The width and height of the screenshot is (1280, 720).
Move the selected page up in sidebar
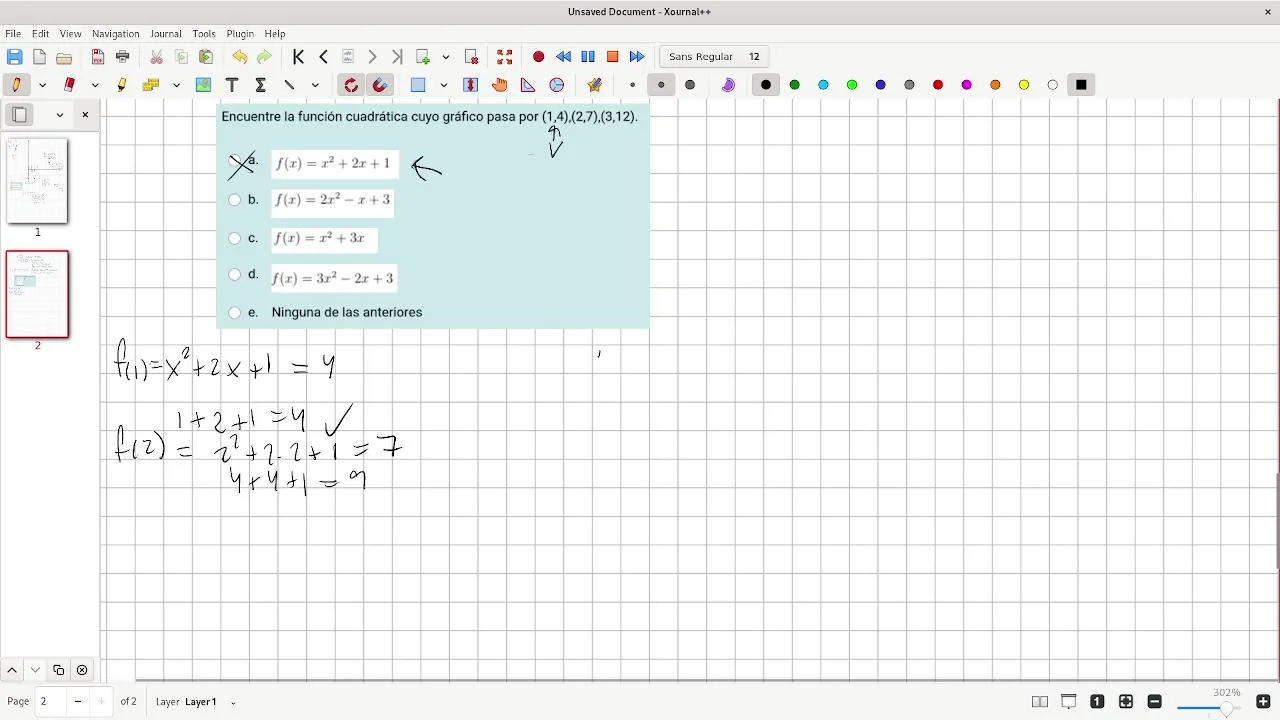[x=12, y=670]
